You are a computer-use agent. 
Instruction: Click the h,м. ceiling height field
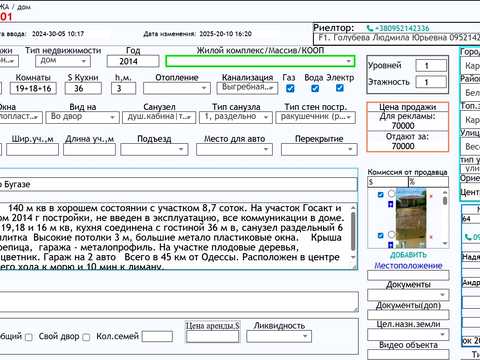(123, 88)
